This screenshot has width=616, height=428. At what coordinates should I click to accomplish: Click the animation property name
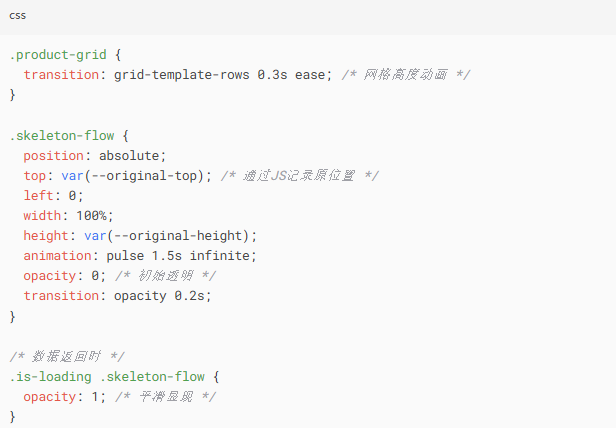pyautogui.click(x=57, y=256)
